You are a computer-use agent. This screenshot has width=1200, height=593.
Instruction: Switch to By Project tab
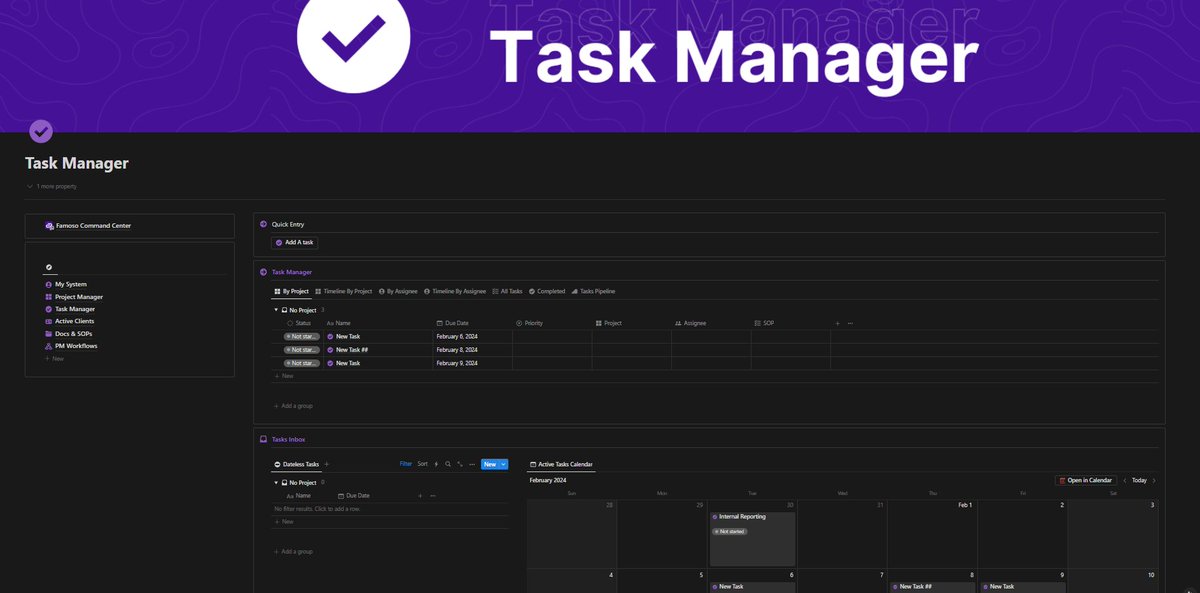click(x=291, y=291)
